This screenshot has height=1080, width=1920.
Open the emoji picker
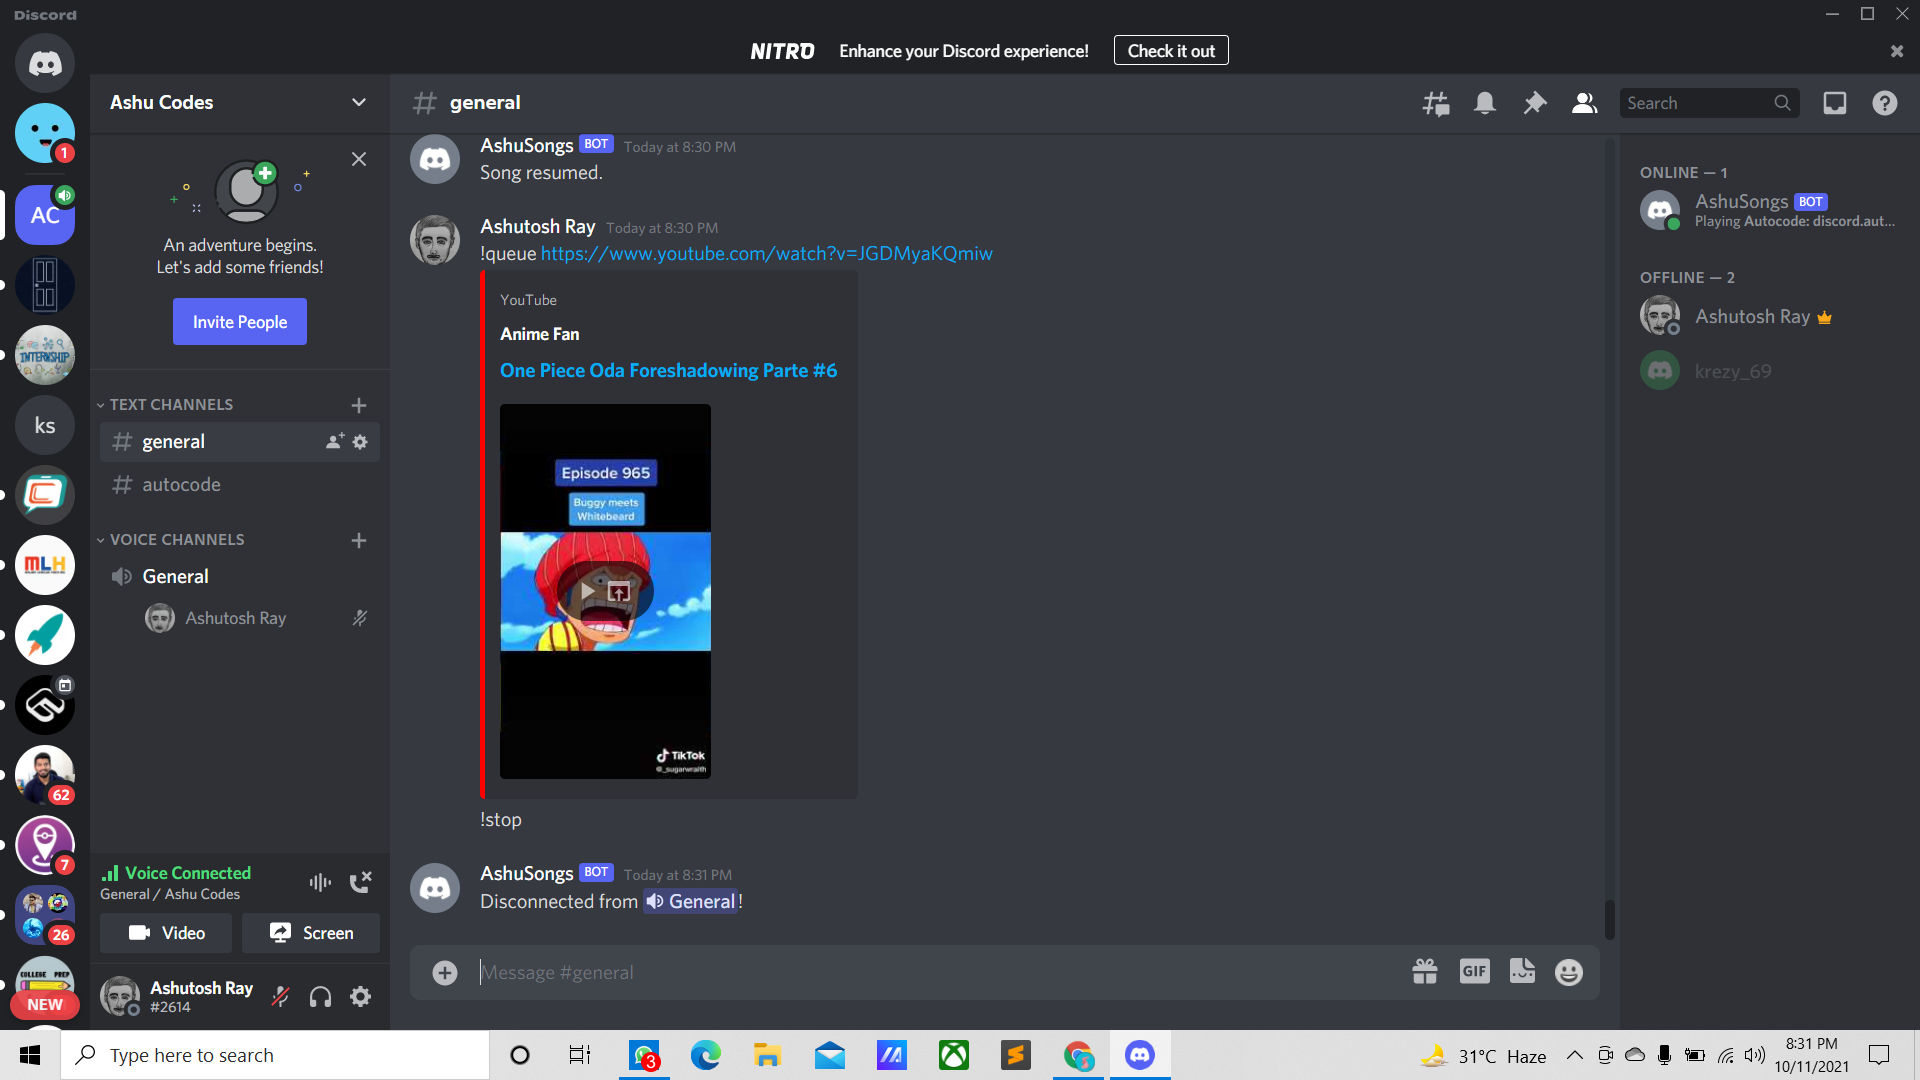pyautogui.click(x=1569, y=972)
